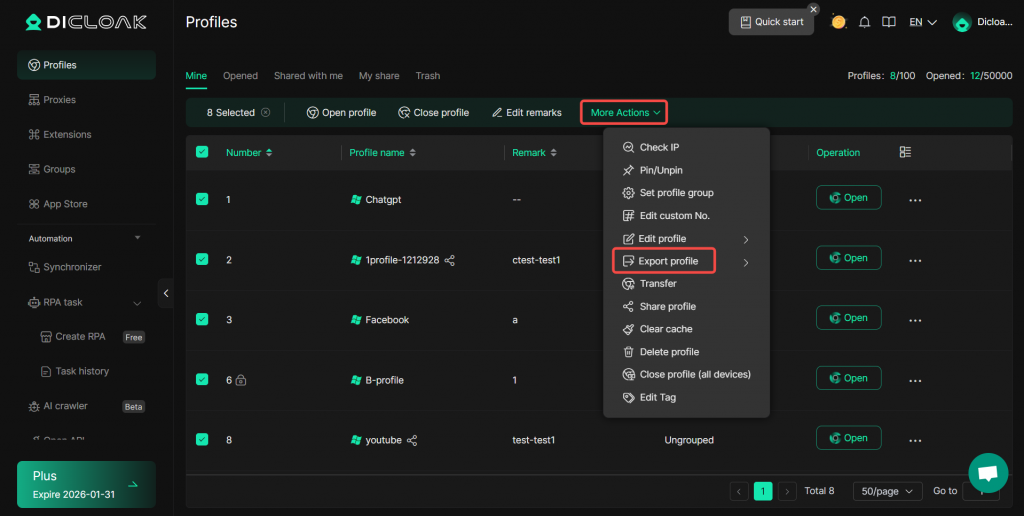
Task: Click the gold coin icon in header
Action: [838, 22]
